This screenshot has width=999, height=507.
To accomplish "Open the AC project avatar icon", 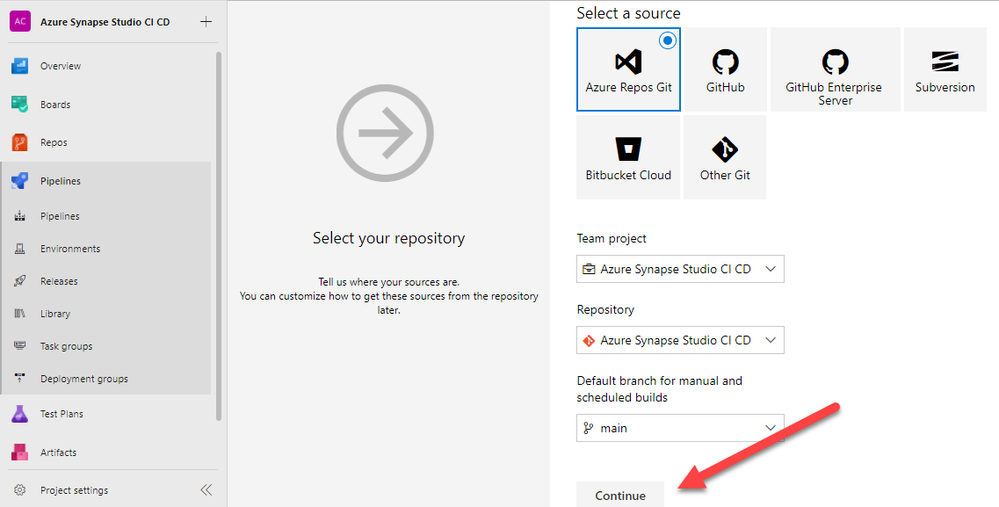I will pos(20,22).
